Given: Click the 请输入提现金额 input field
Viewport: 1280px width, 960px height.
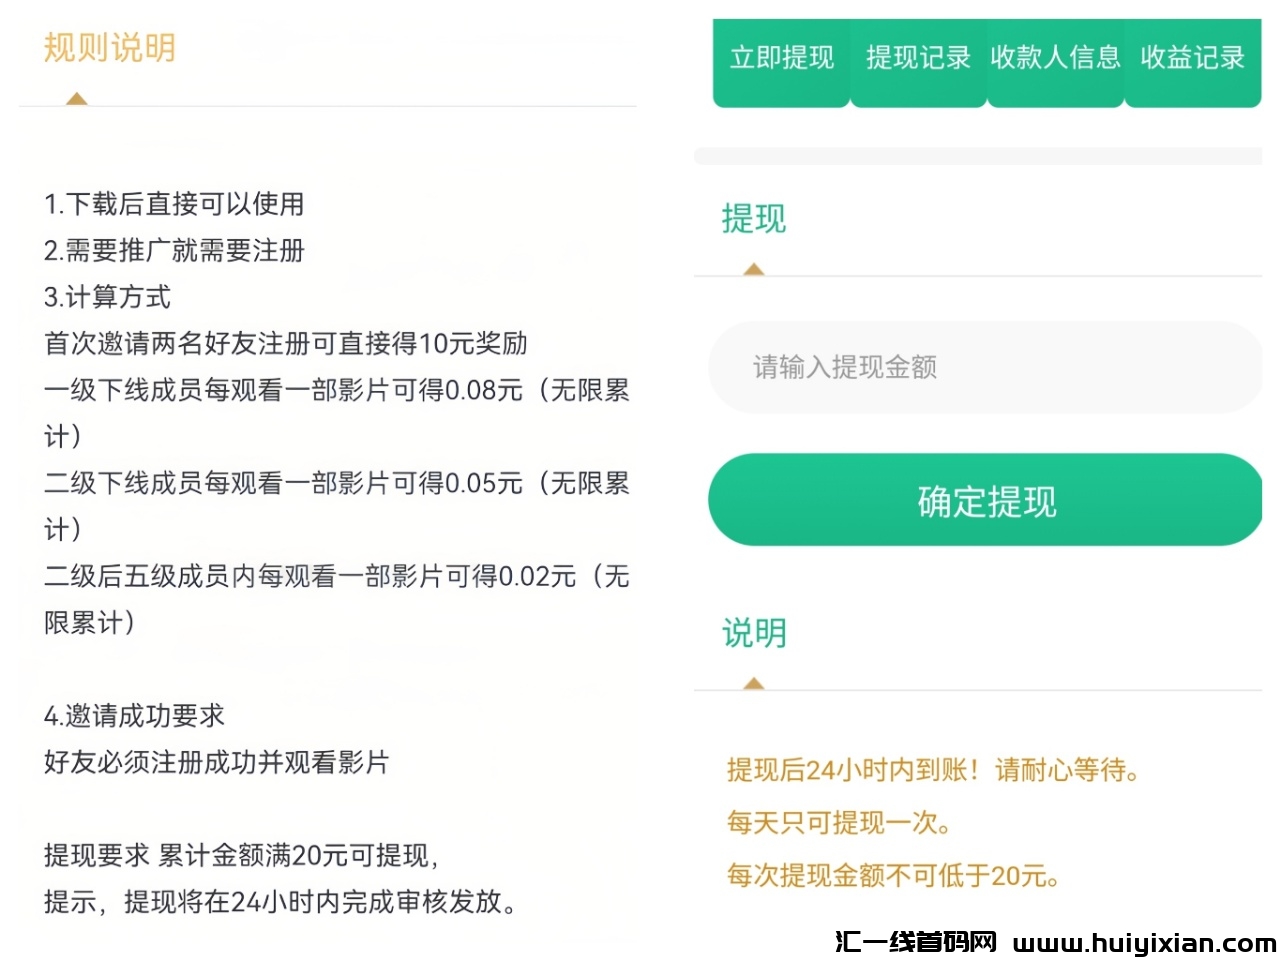Looking at the screenshot, I should point(984,368).
